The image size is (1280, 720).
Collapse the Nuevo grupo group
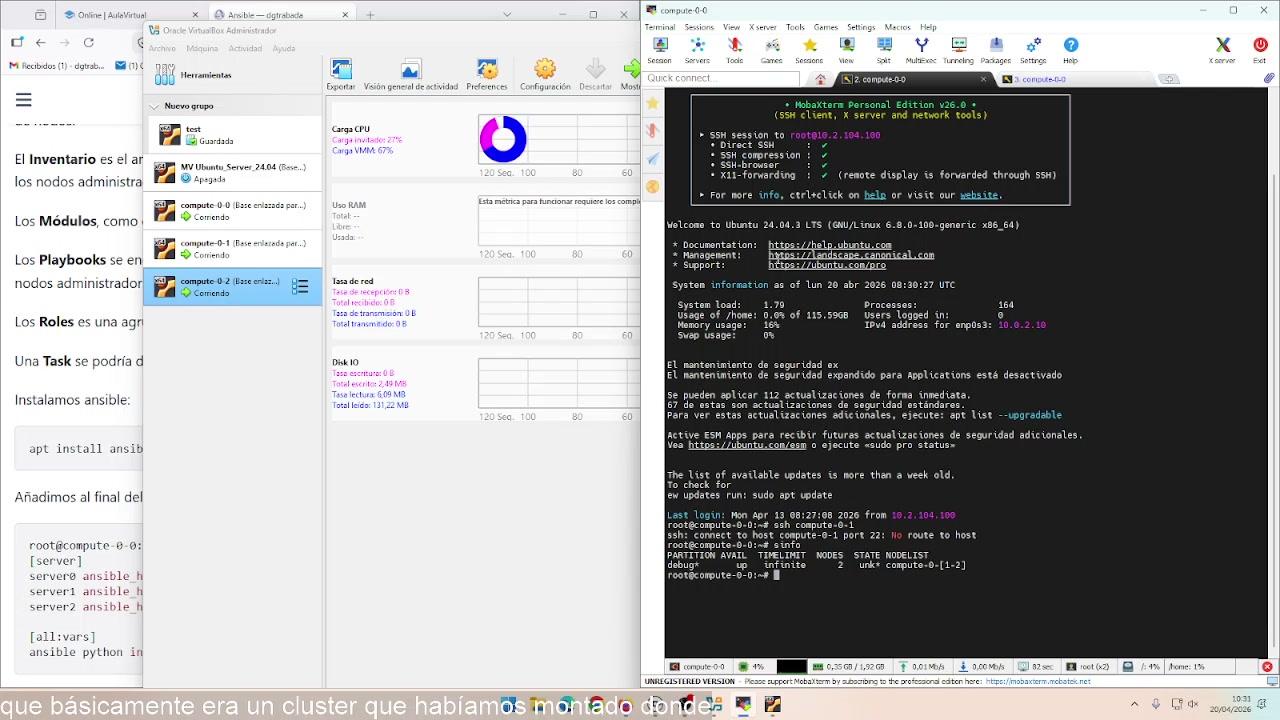[x=155, y=106]
